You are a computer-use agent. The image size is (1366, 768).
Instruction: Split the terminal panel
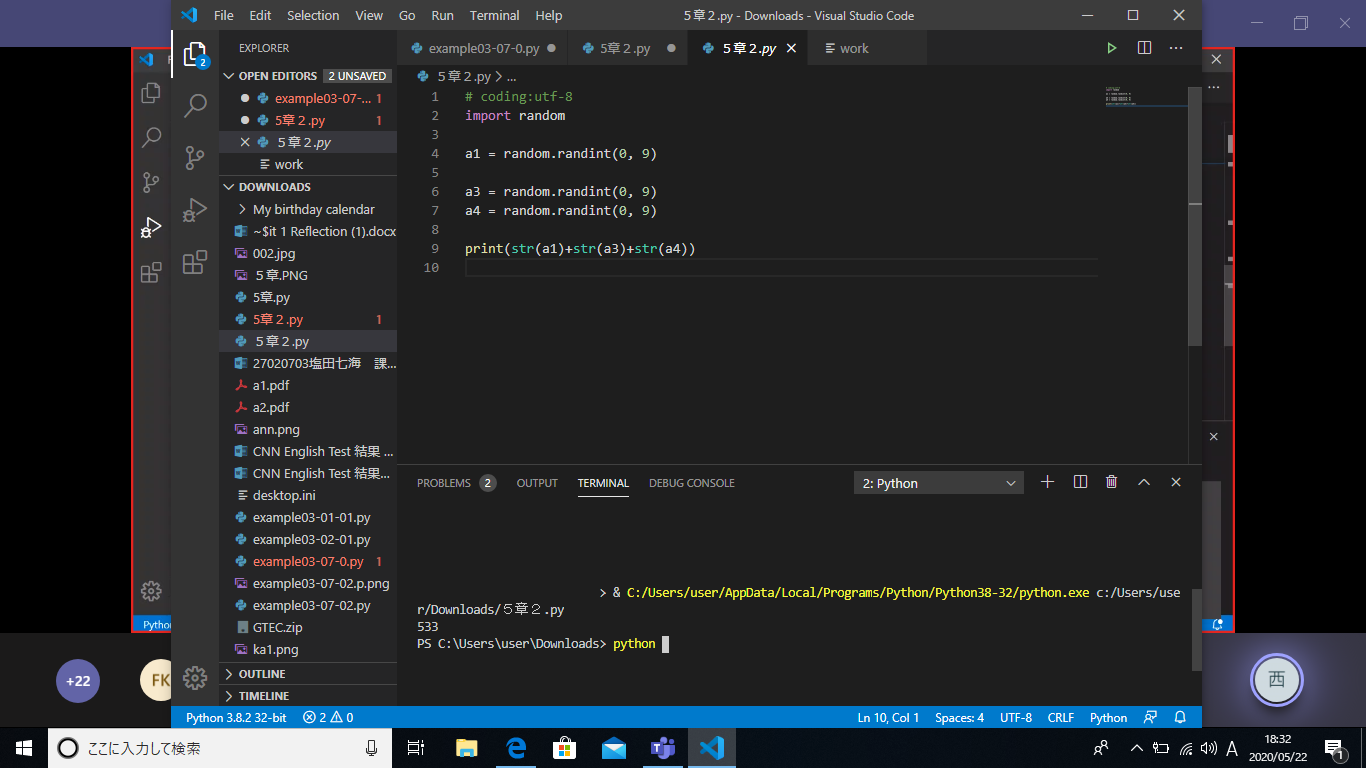(1080, 482)
